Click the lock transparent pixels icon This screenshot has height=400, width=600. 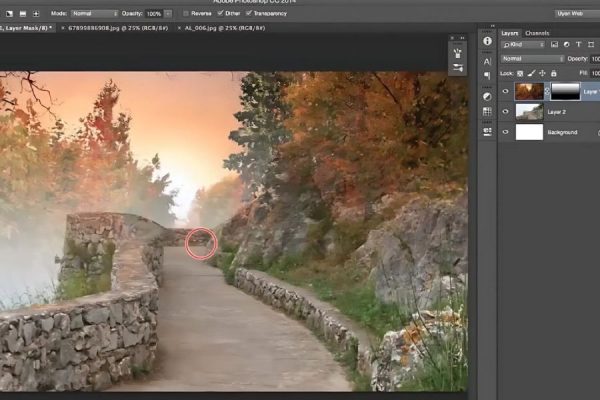[x=520, y=74]
